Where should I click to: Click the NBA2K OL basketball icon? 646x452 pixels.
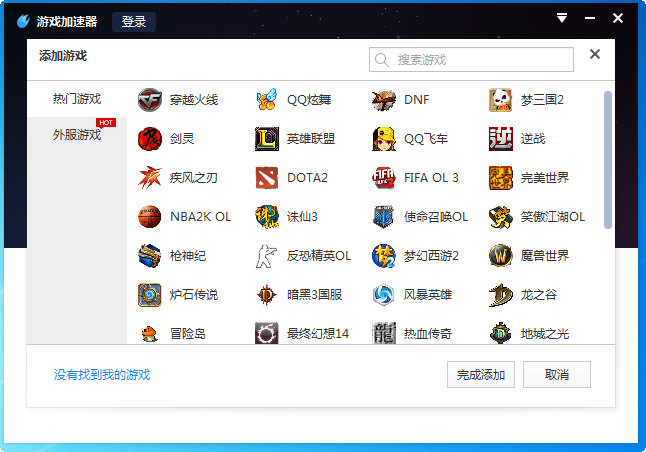pos(150,217)
